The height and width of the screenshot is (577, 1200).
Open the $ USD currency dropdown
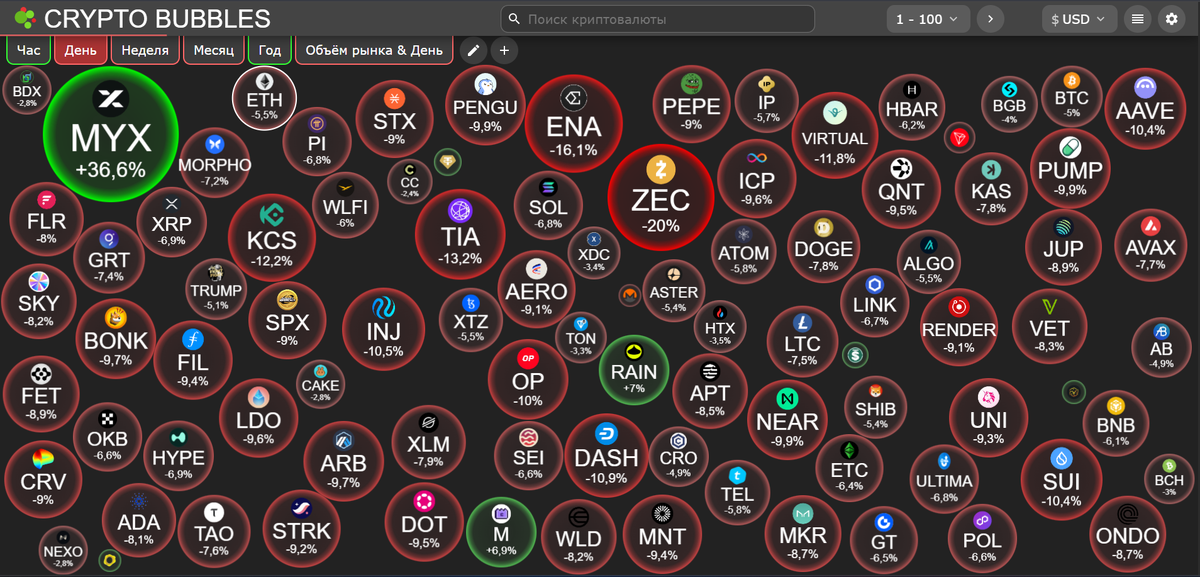[1079, 18]
